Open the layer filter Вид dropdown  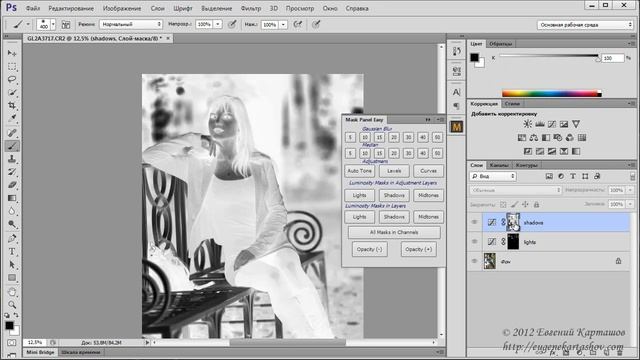(x=493, y=176)
